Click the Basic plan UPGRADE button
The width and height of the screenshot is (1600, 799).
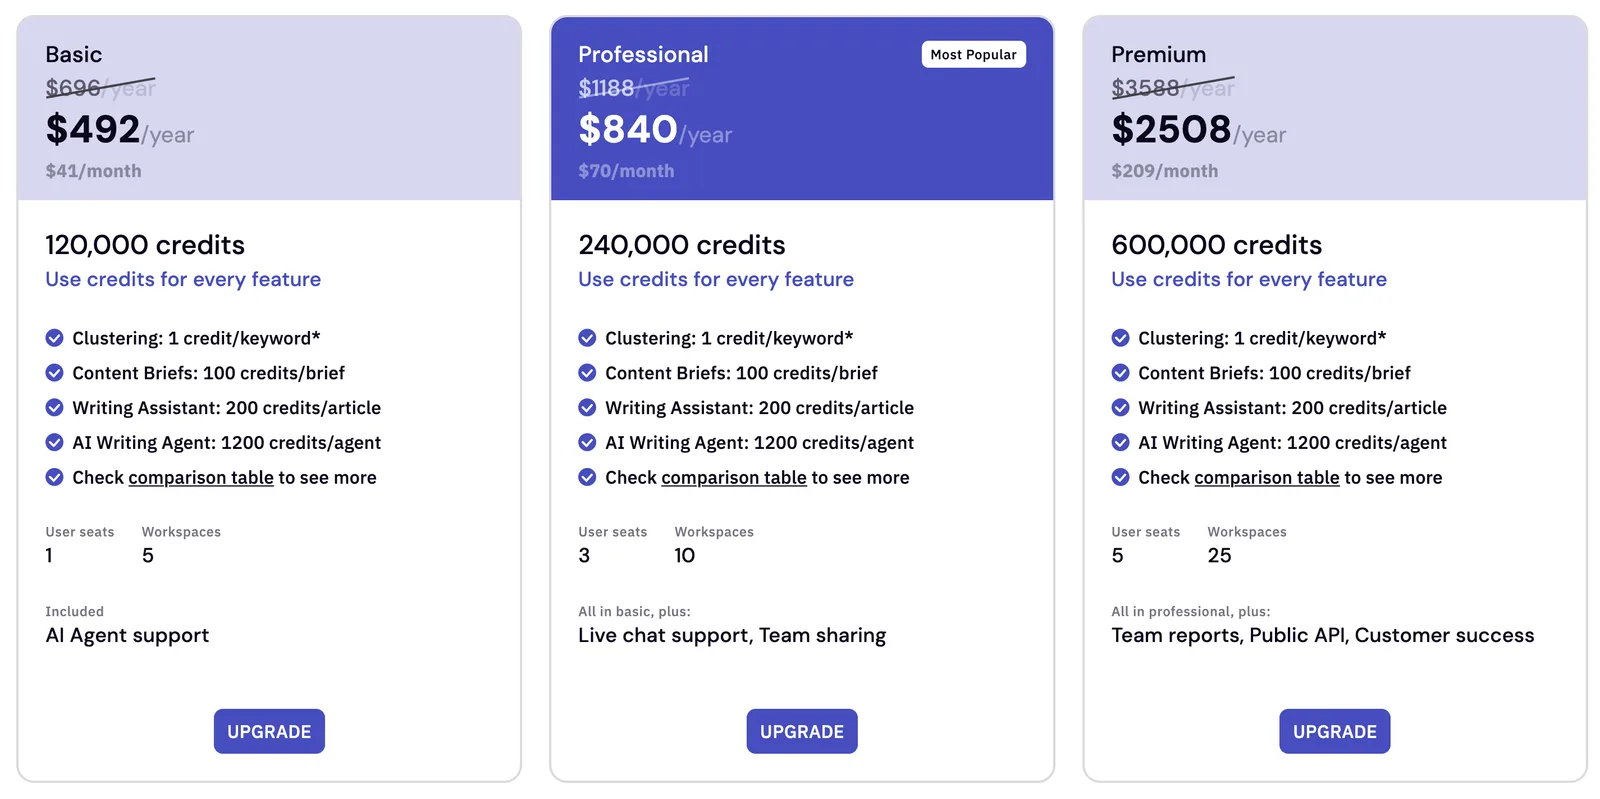click(x=269, y=731)
